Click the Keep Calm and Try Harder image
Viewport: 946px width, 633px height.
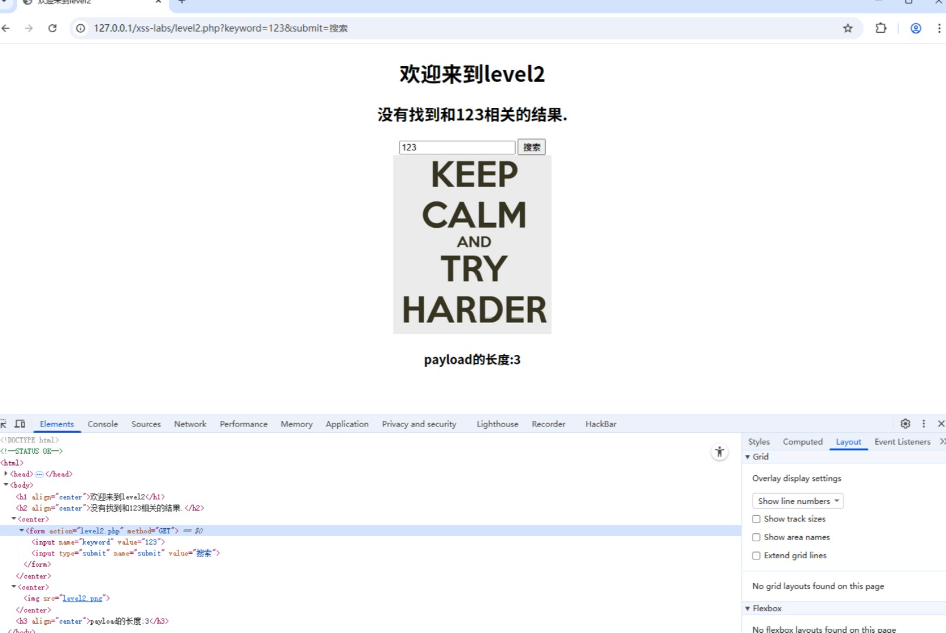pos(472,244)
